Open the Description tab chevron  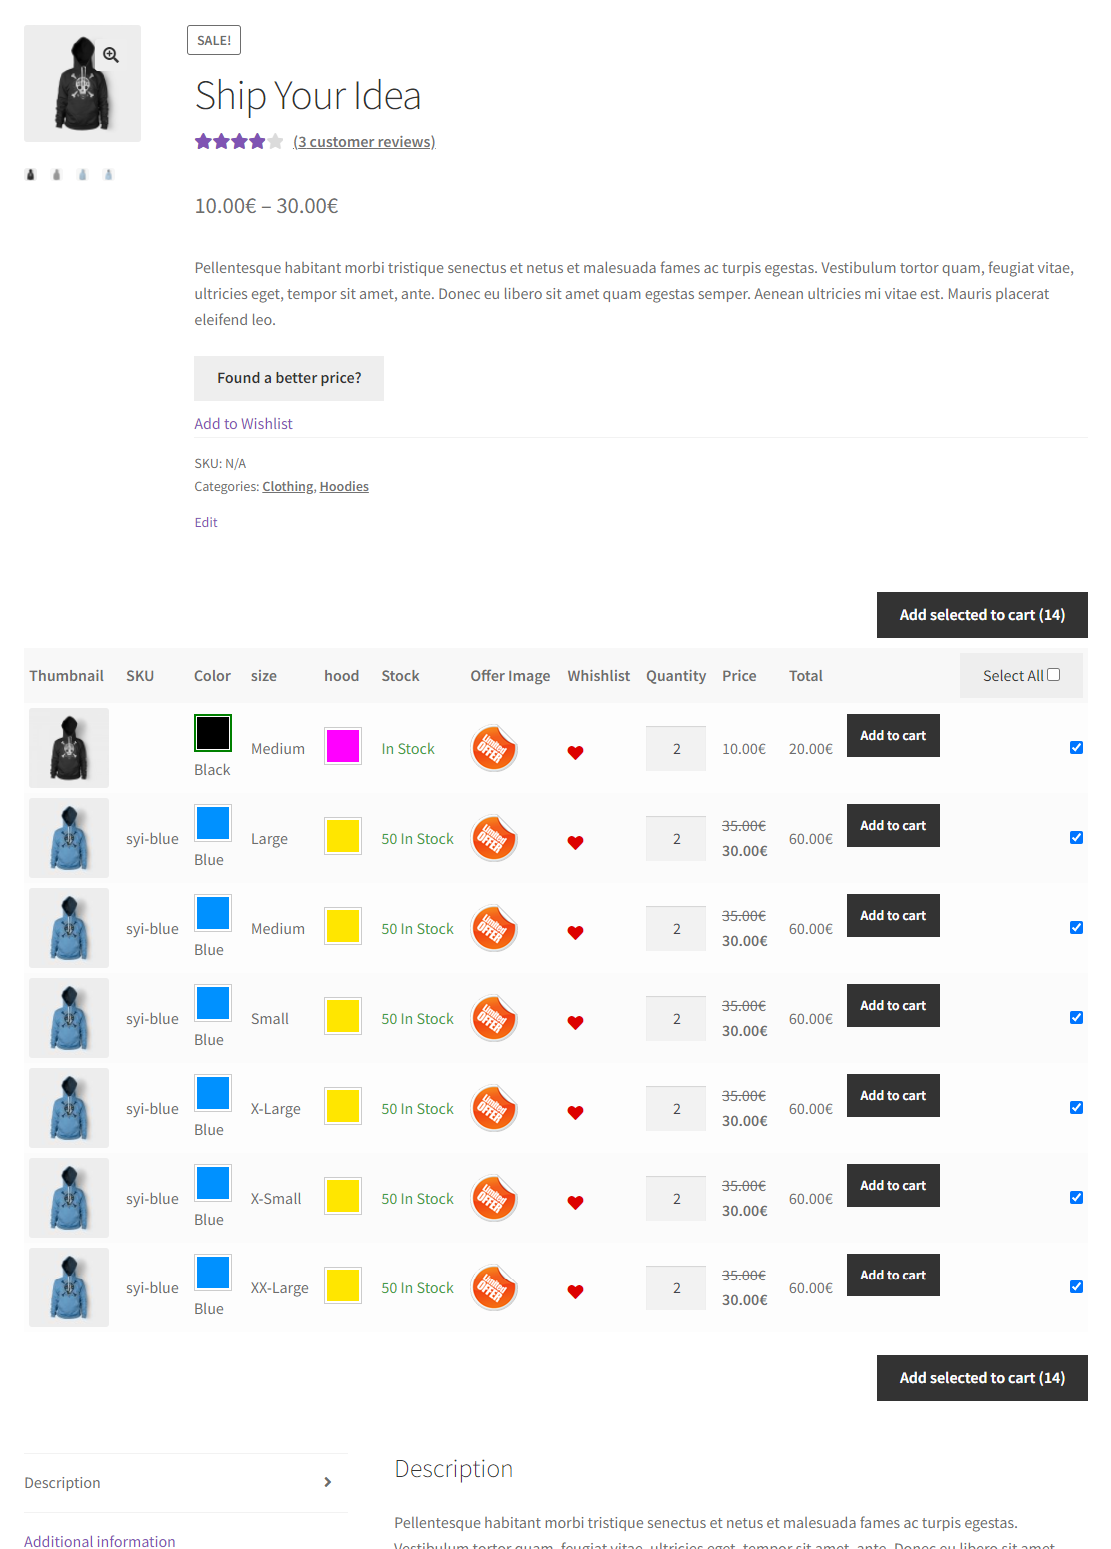tap(328, 1482)
